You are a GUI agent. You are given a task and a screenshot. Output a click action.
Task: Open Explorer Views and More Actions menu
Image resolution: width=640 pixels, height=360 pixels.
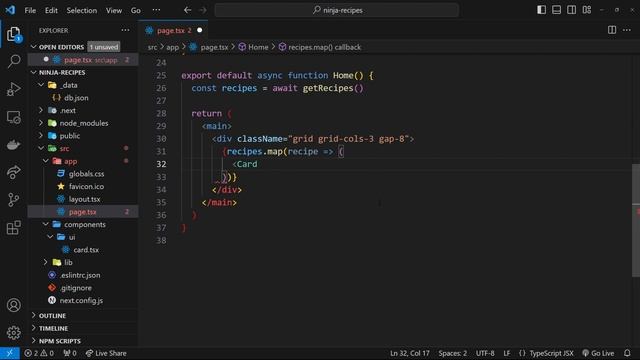coord(125,30)
